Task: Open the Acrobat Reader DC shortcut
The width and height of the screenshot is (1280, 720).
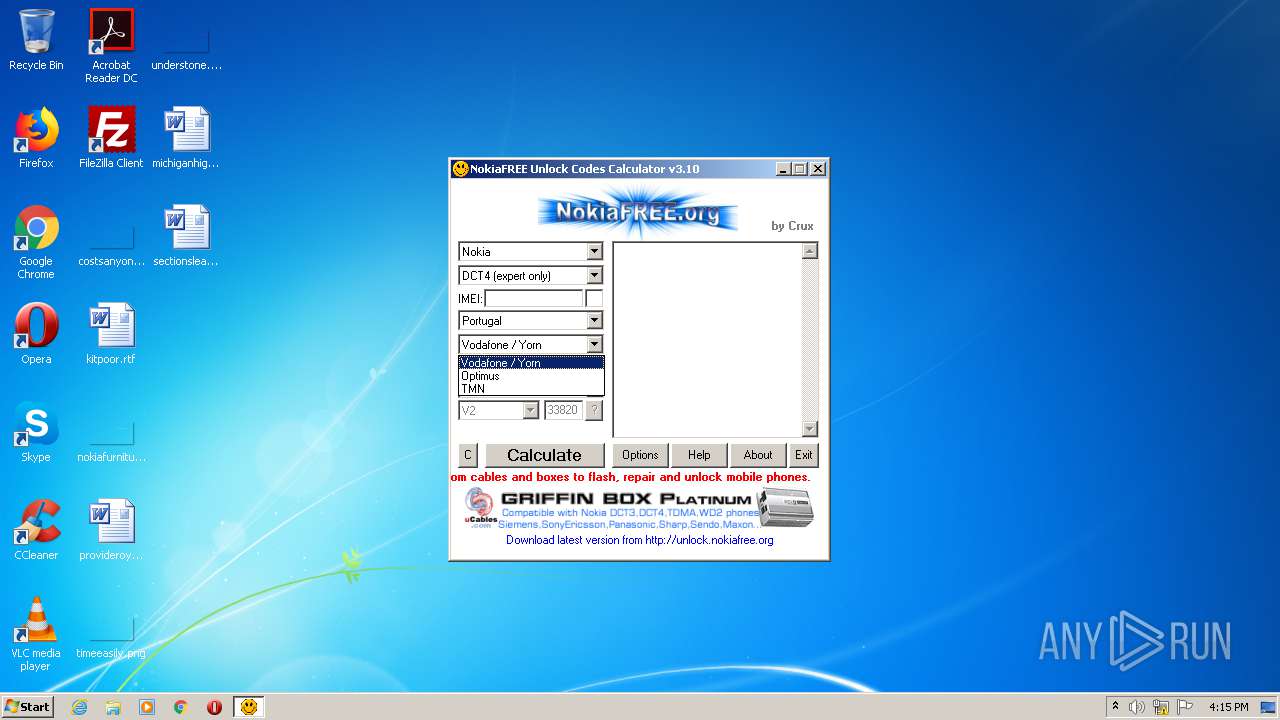Action: [x=111, y=46]
